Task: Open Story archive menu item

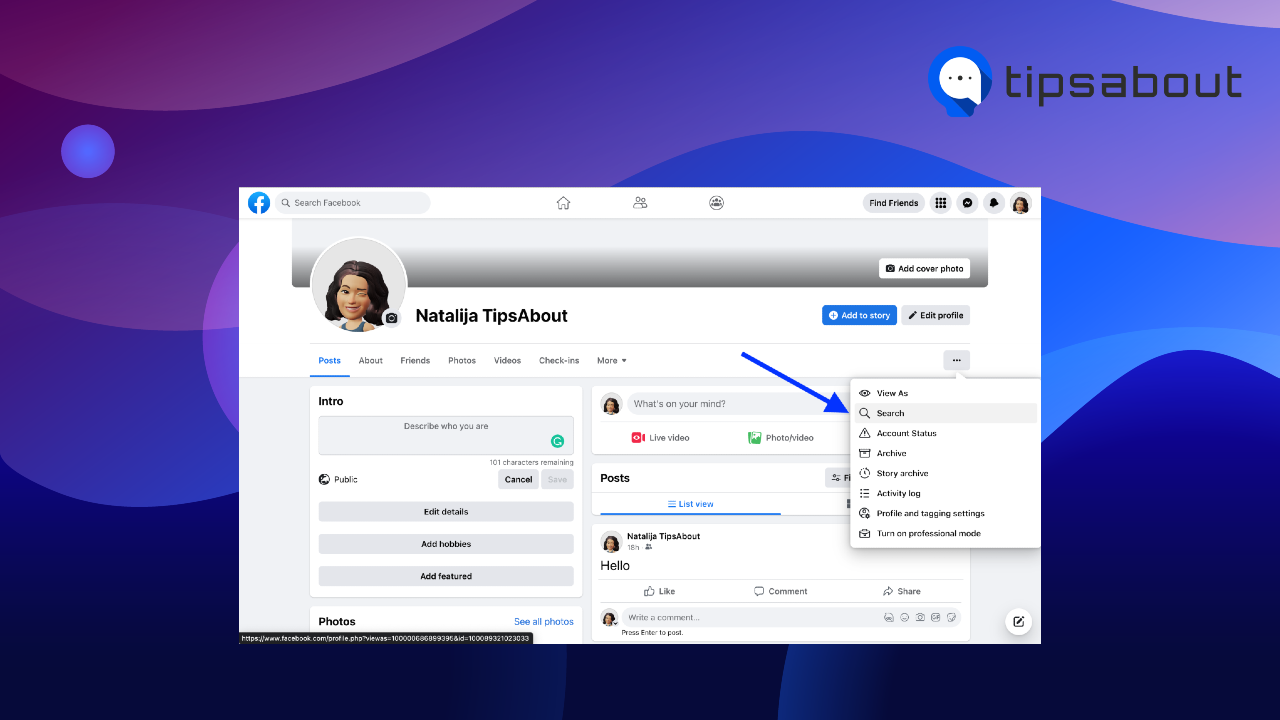Action: (x=945, y=473)
